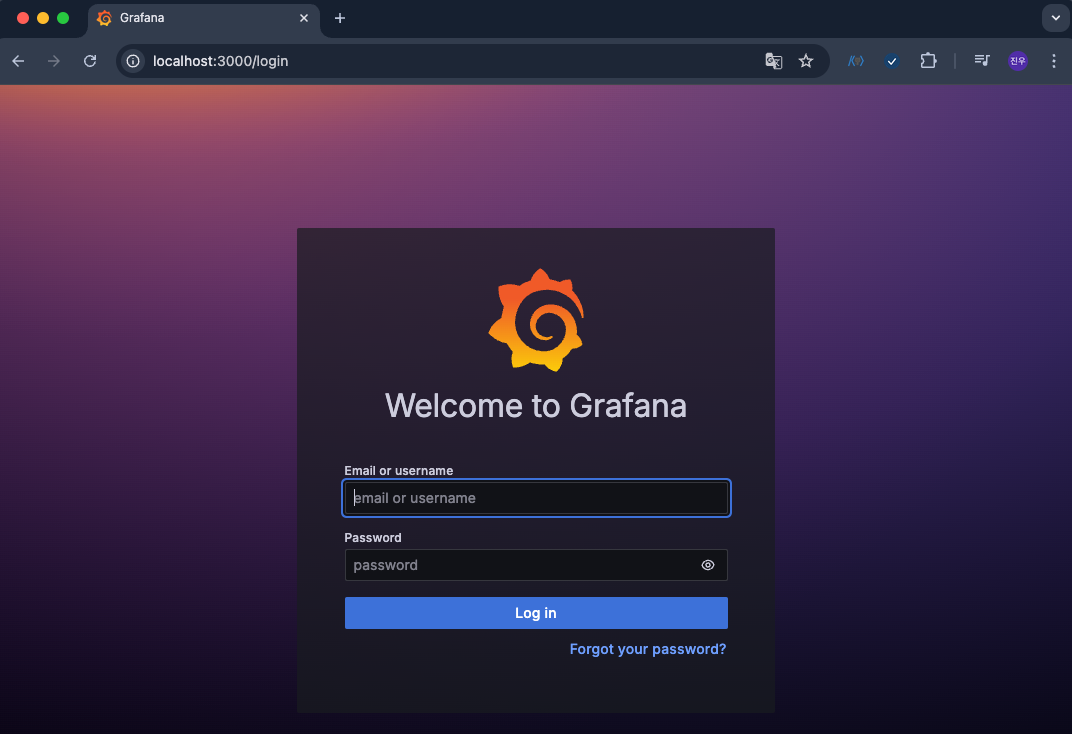Open the Chrome three-dot menu
This screenshot has width=1072, height=734.
click(1054, 61)
